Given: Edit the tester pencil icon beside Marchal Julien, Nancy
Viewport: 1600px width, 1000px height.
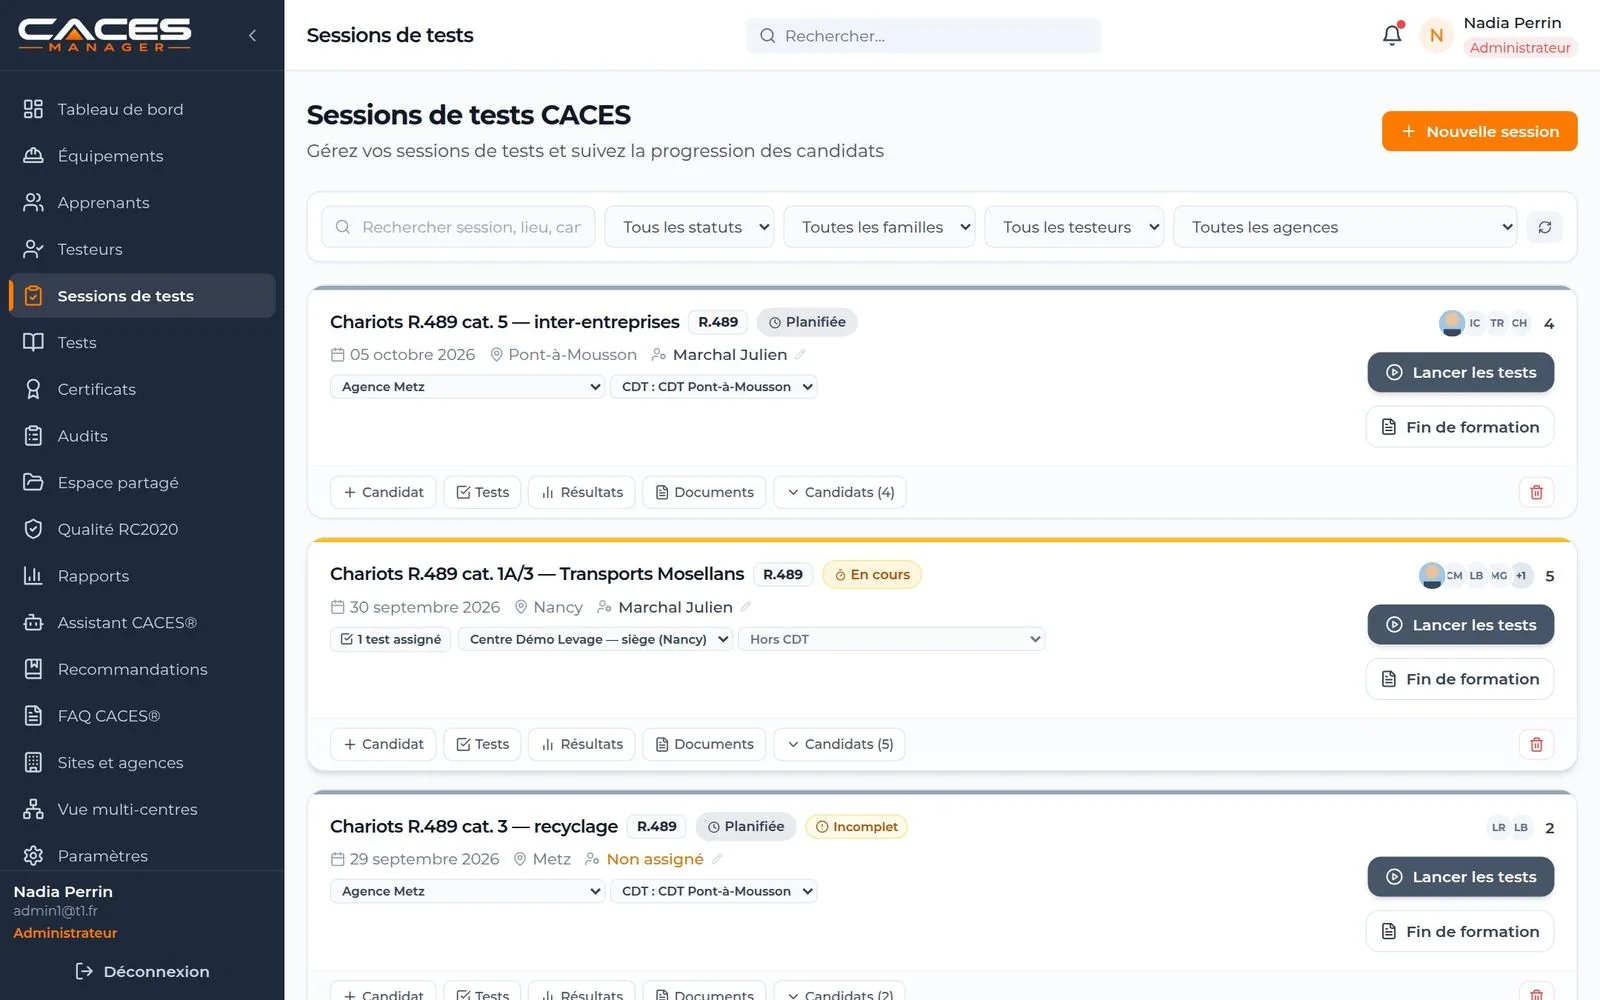Looking at the screenshot, I should coord(746,607).
